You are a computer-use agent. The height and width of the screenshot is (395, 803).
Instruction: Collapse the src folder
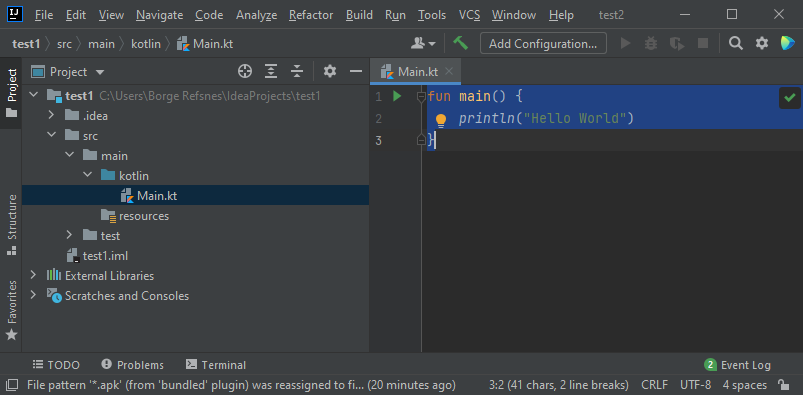point(52,135)
